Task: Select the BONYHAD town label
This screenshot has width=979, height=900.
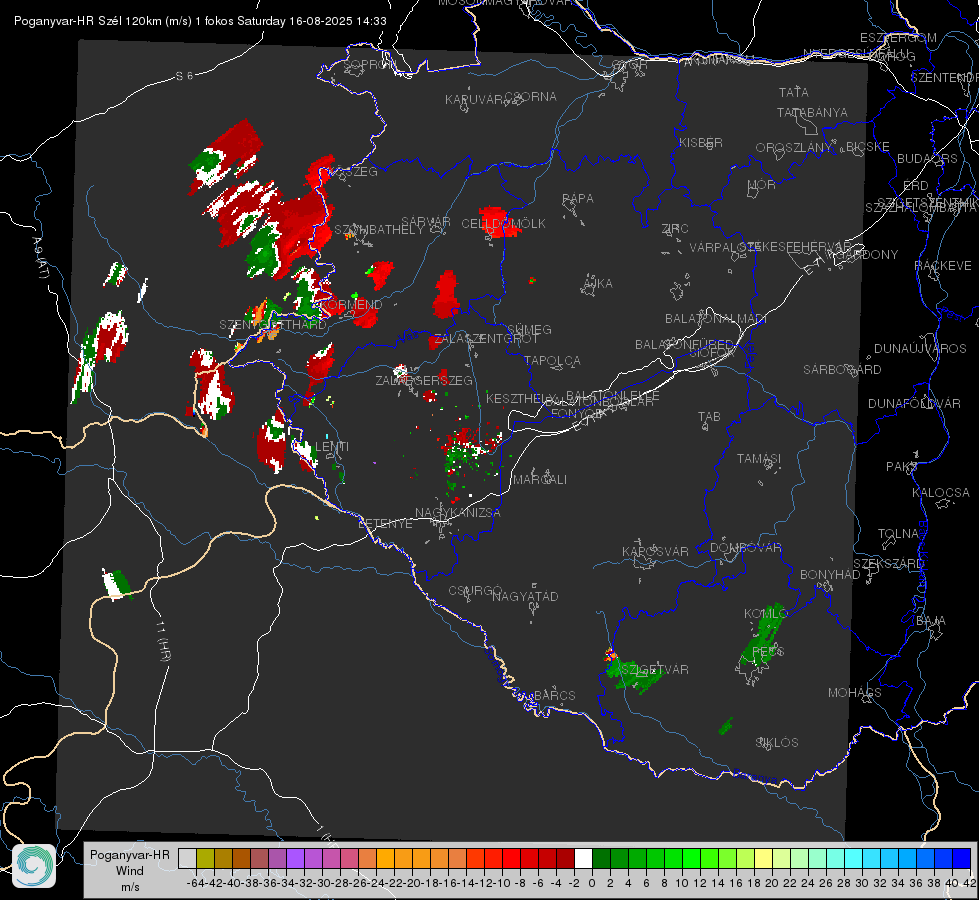Action: [x=830, y=575]
